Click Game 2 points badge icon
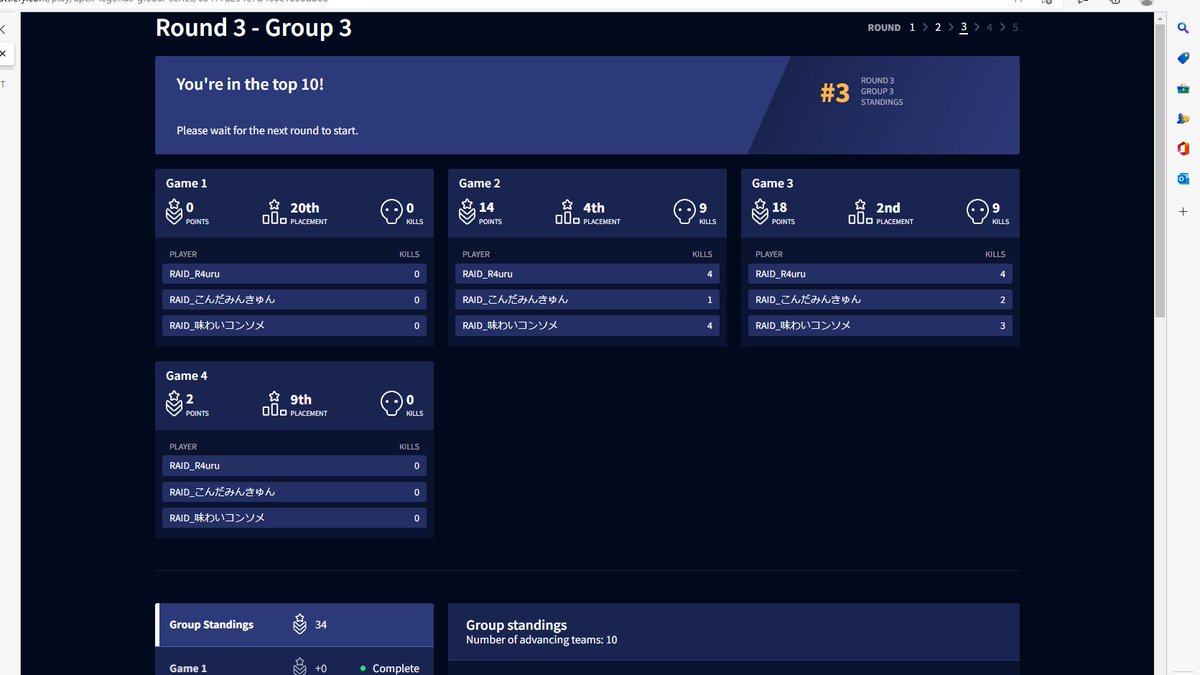 (x=467, y=212)
